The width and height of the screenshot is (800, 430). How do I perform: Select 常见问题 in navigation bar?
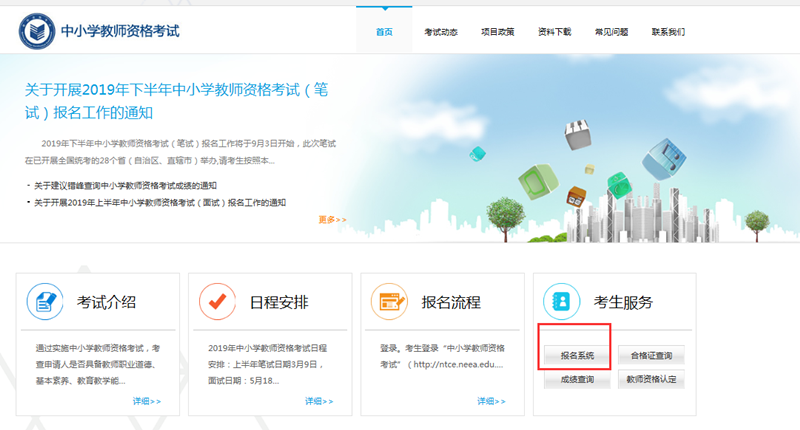tap(611, 32)
